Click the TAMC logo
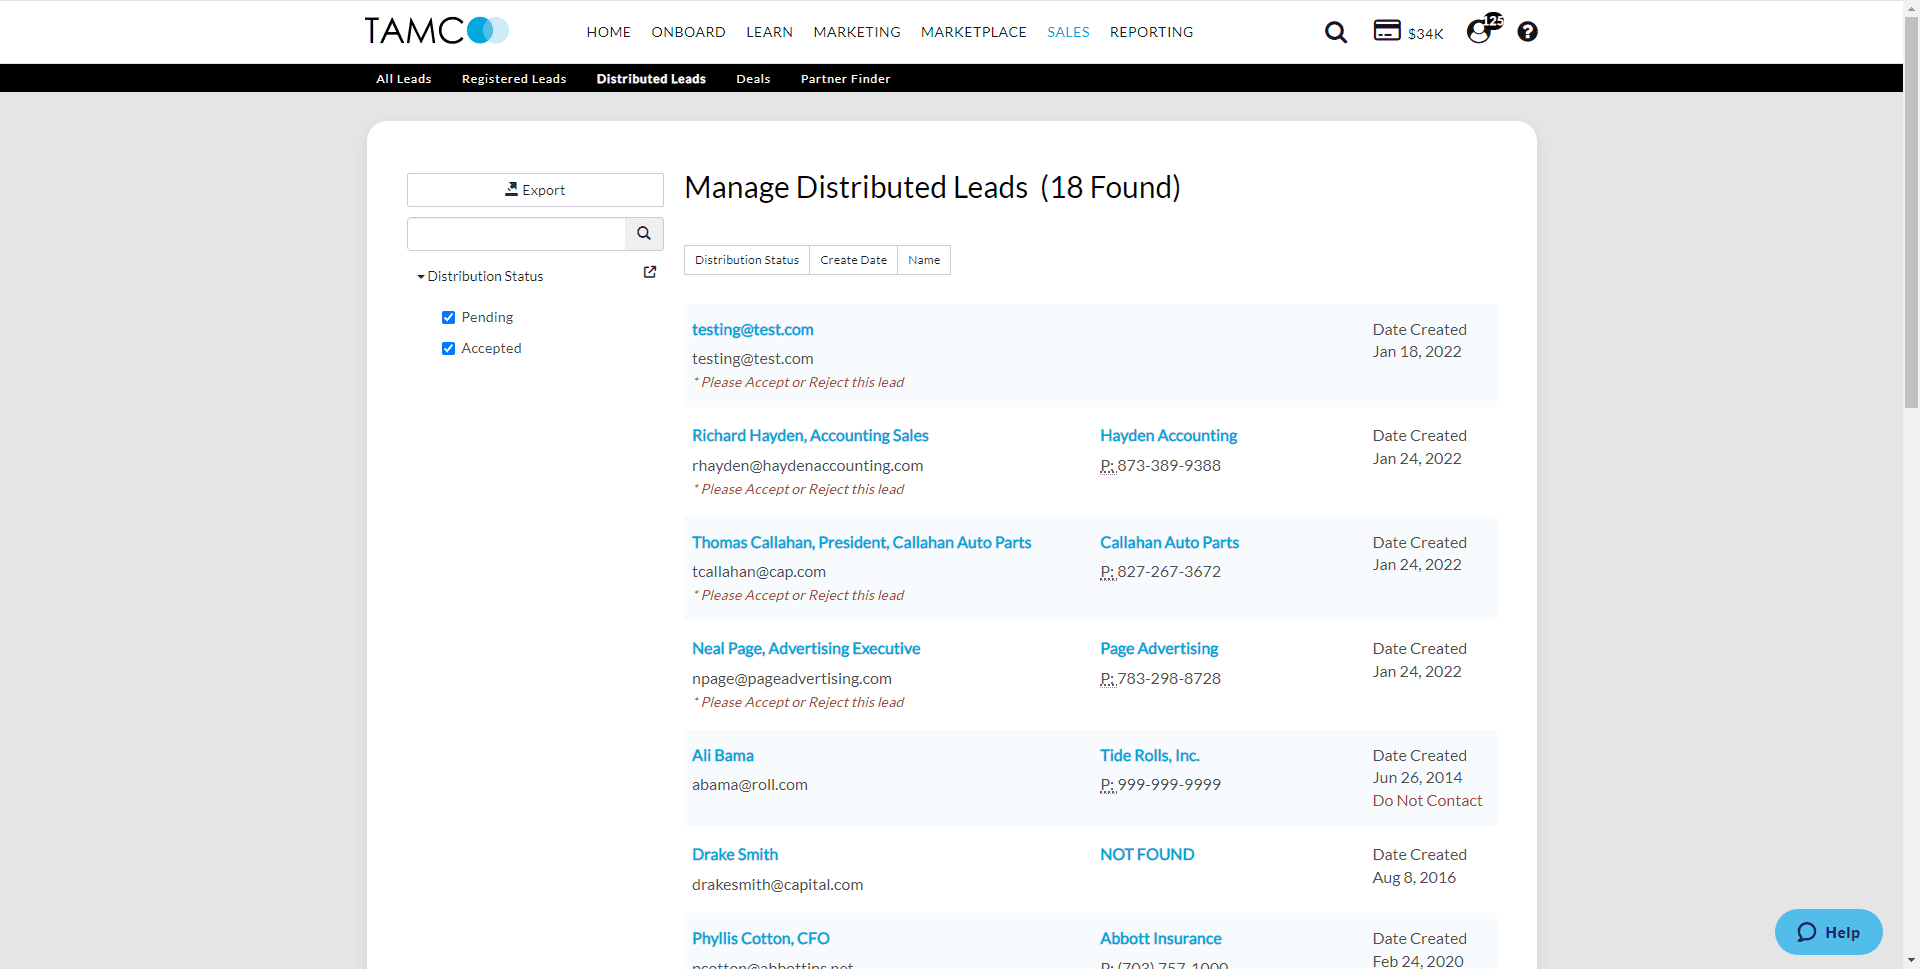This screenshot has width=1920, height=969. pos(436,31)
